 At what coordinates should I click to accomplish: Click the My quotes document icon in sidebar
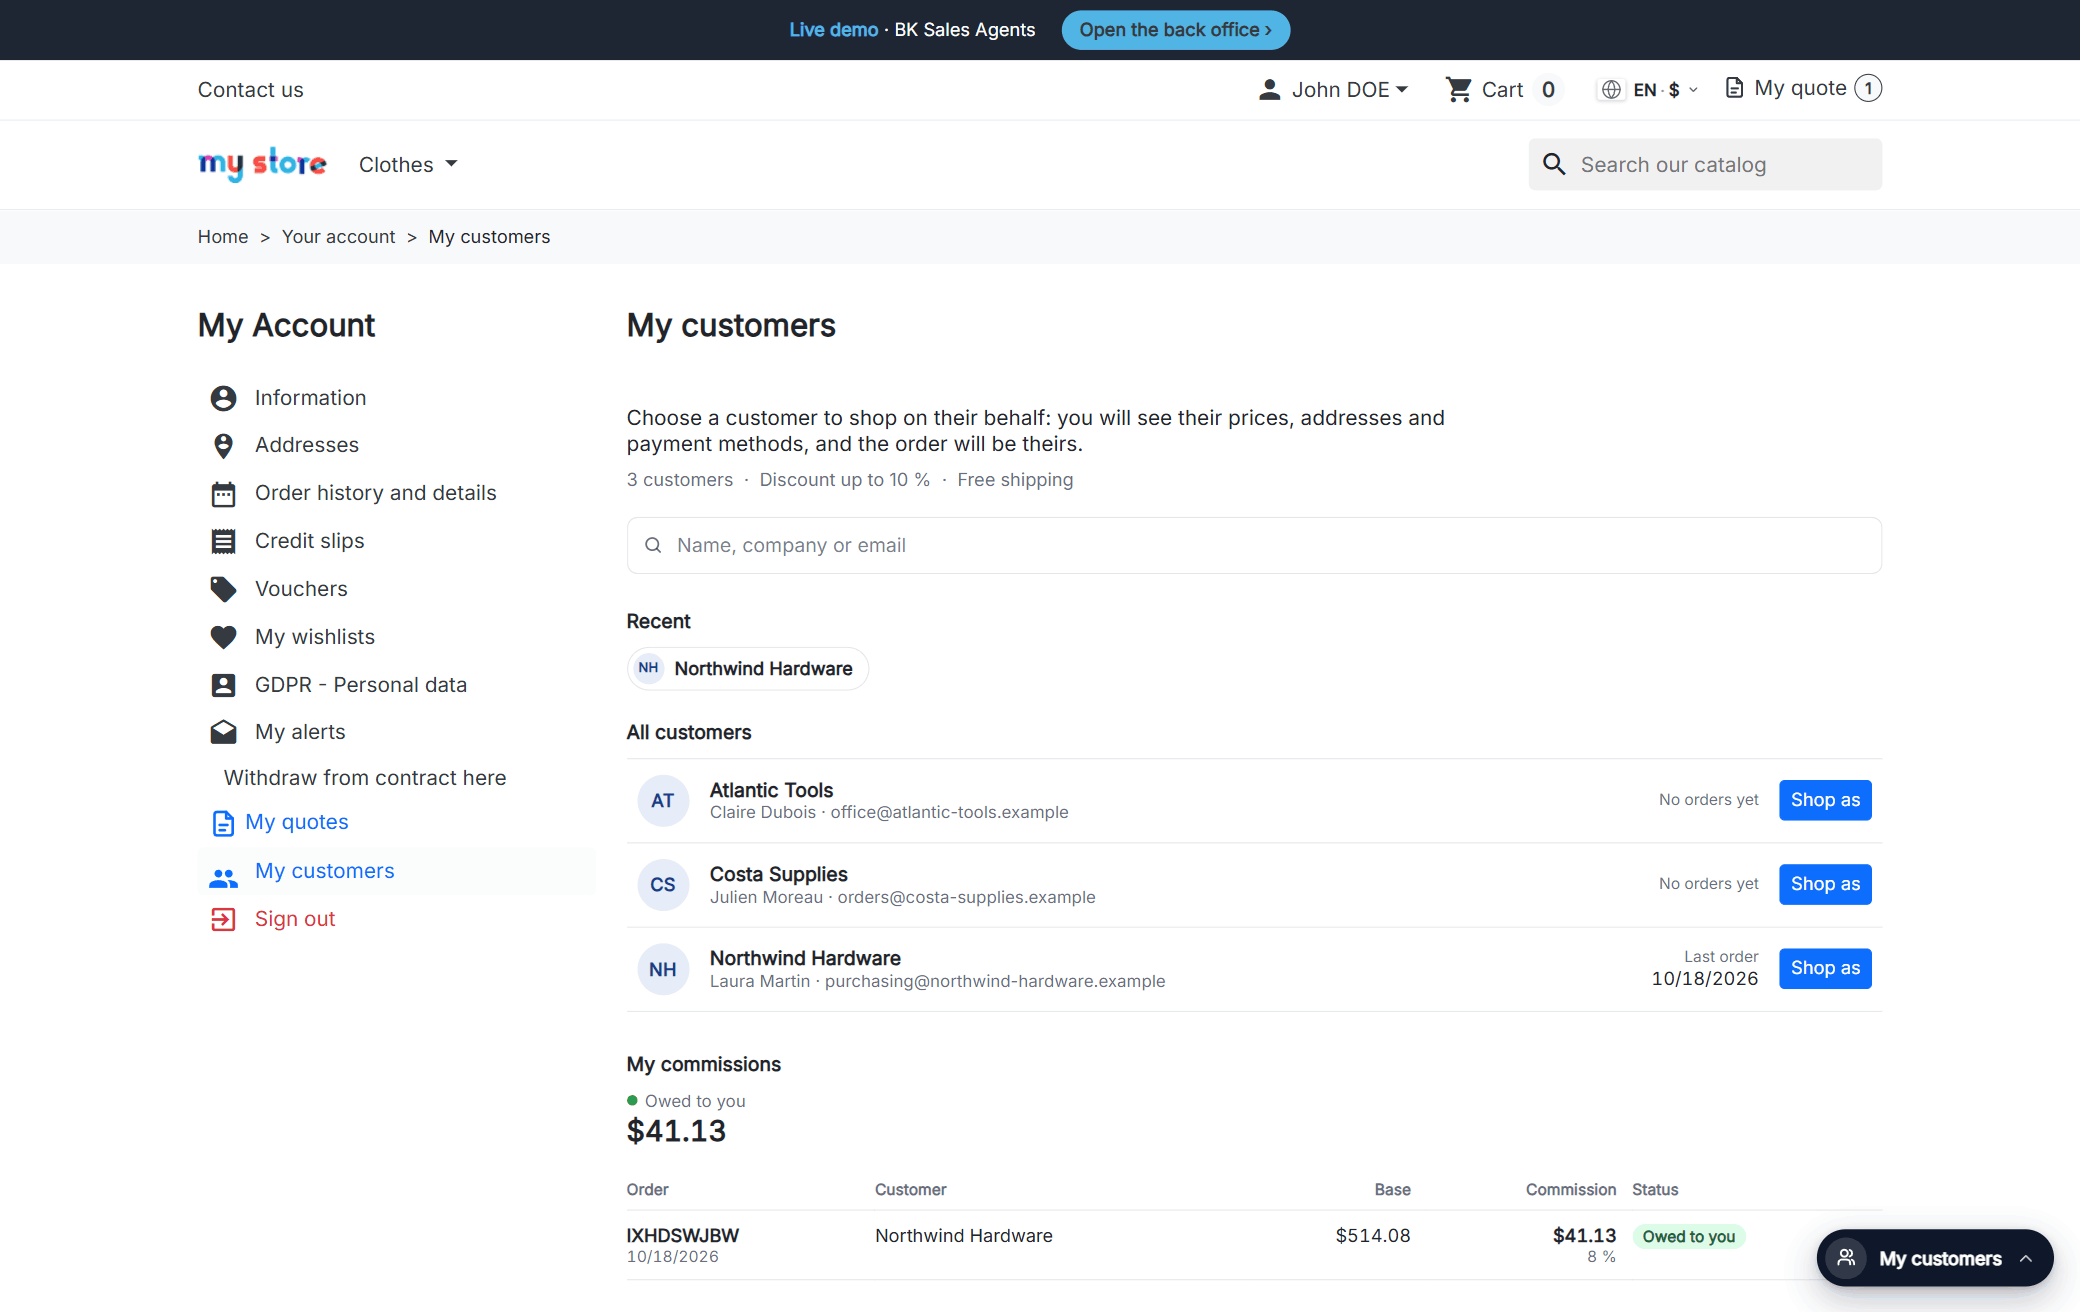223,823
